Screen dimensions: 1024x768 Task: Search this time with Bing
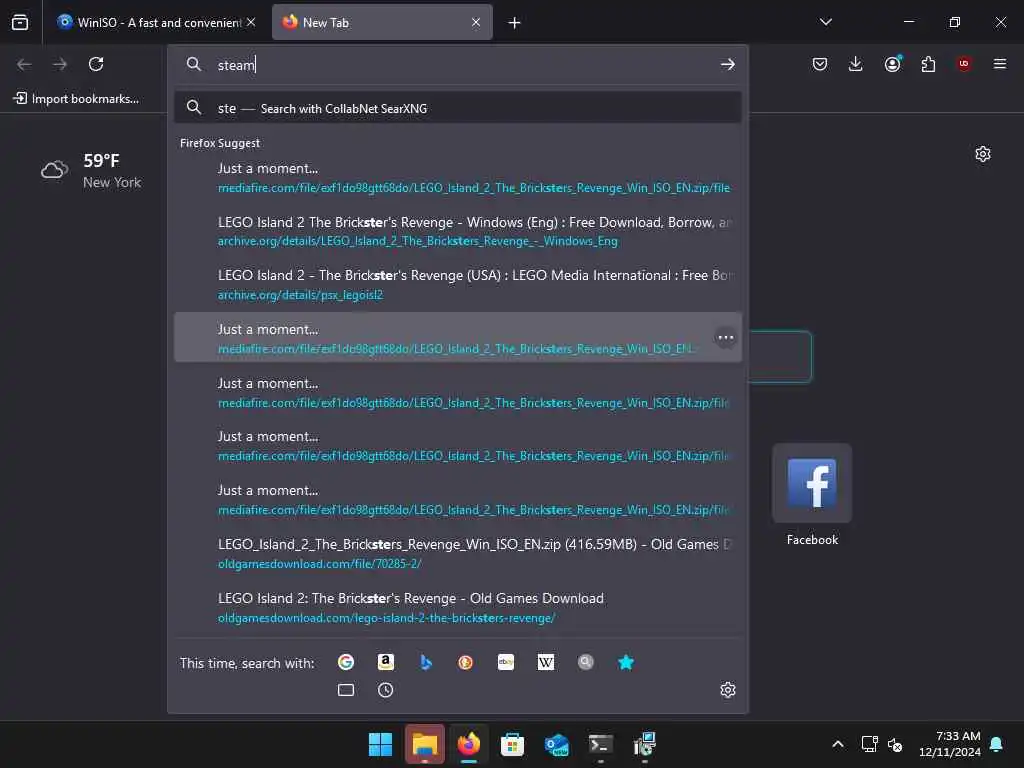pyautogui.click(x=426, y=662)
